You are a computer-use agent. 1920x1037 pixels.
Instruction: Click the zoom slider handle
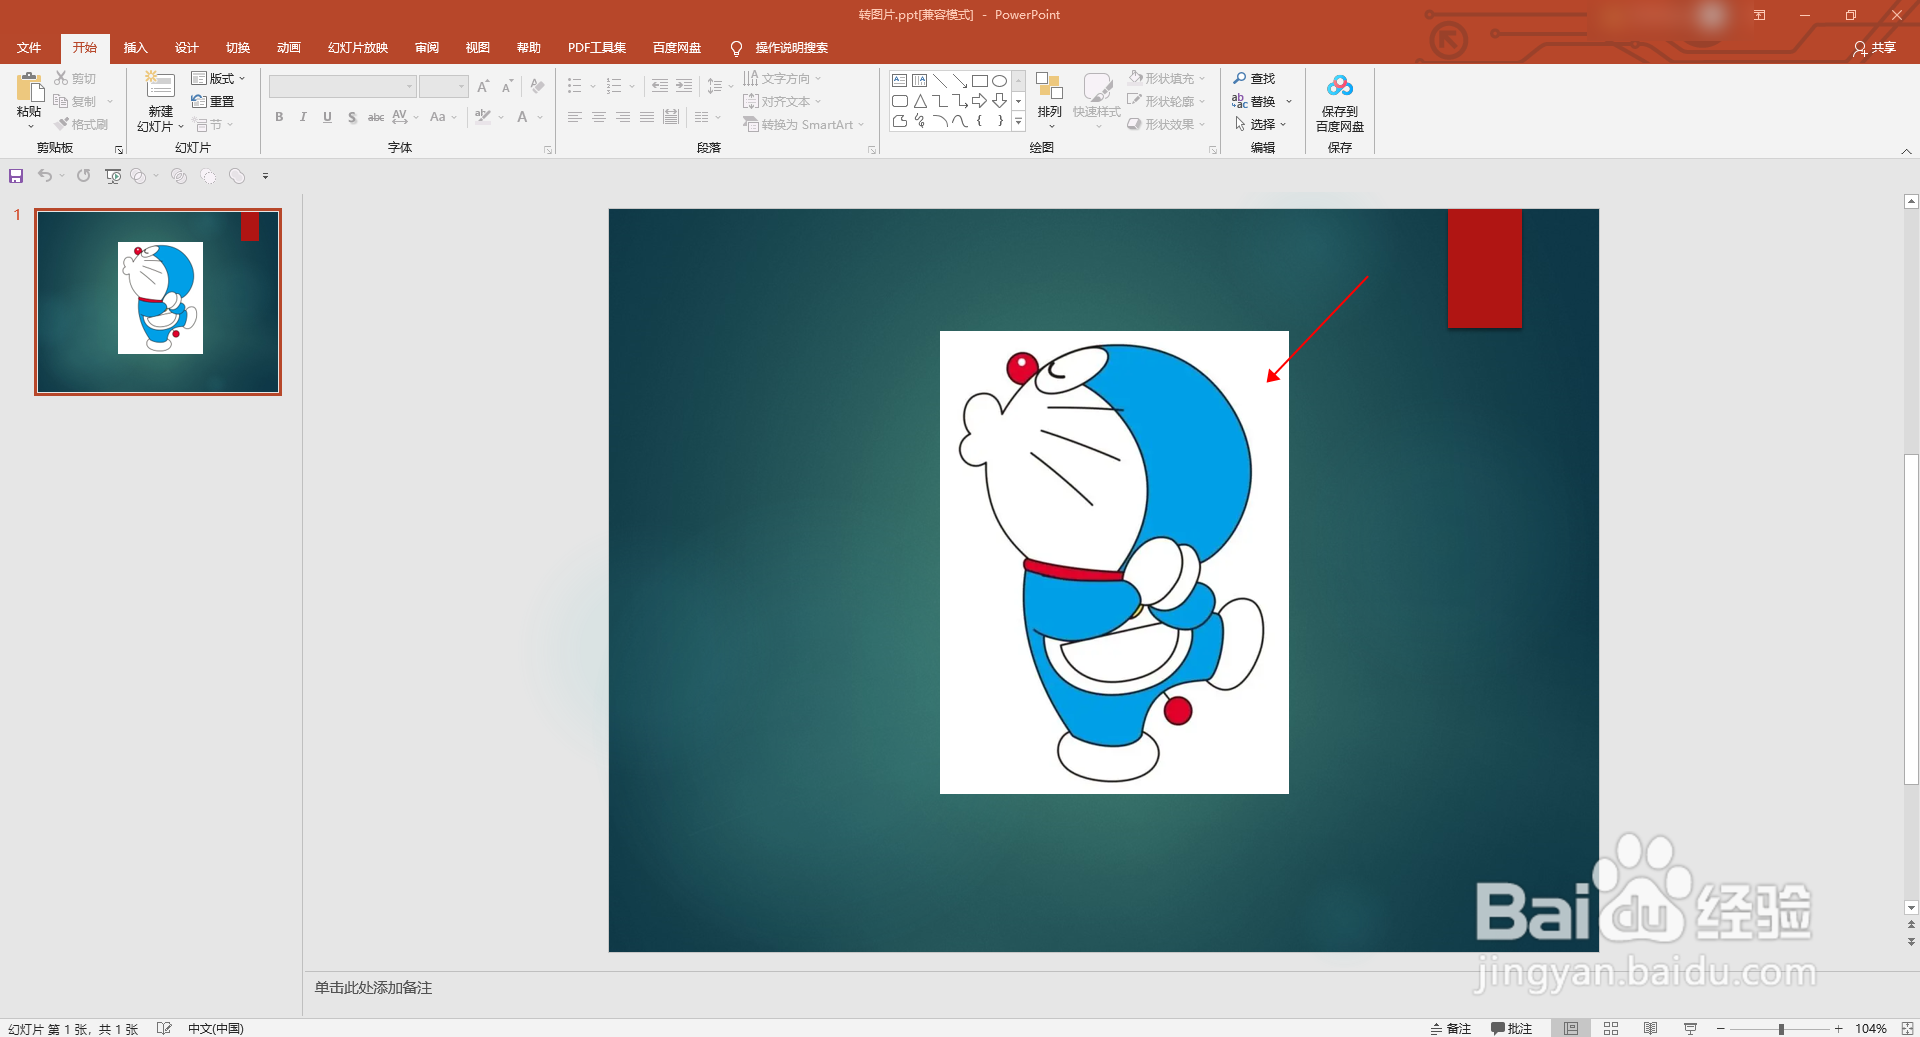point(1781,1029)
